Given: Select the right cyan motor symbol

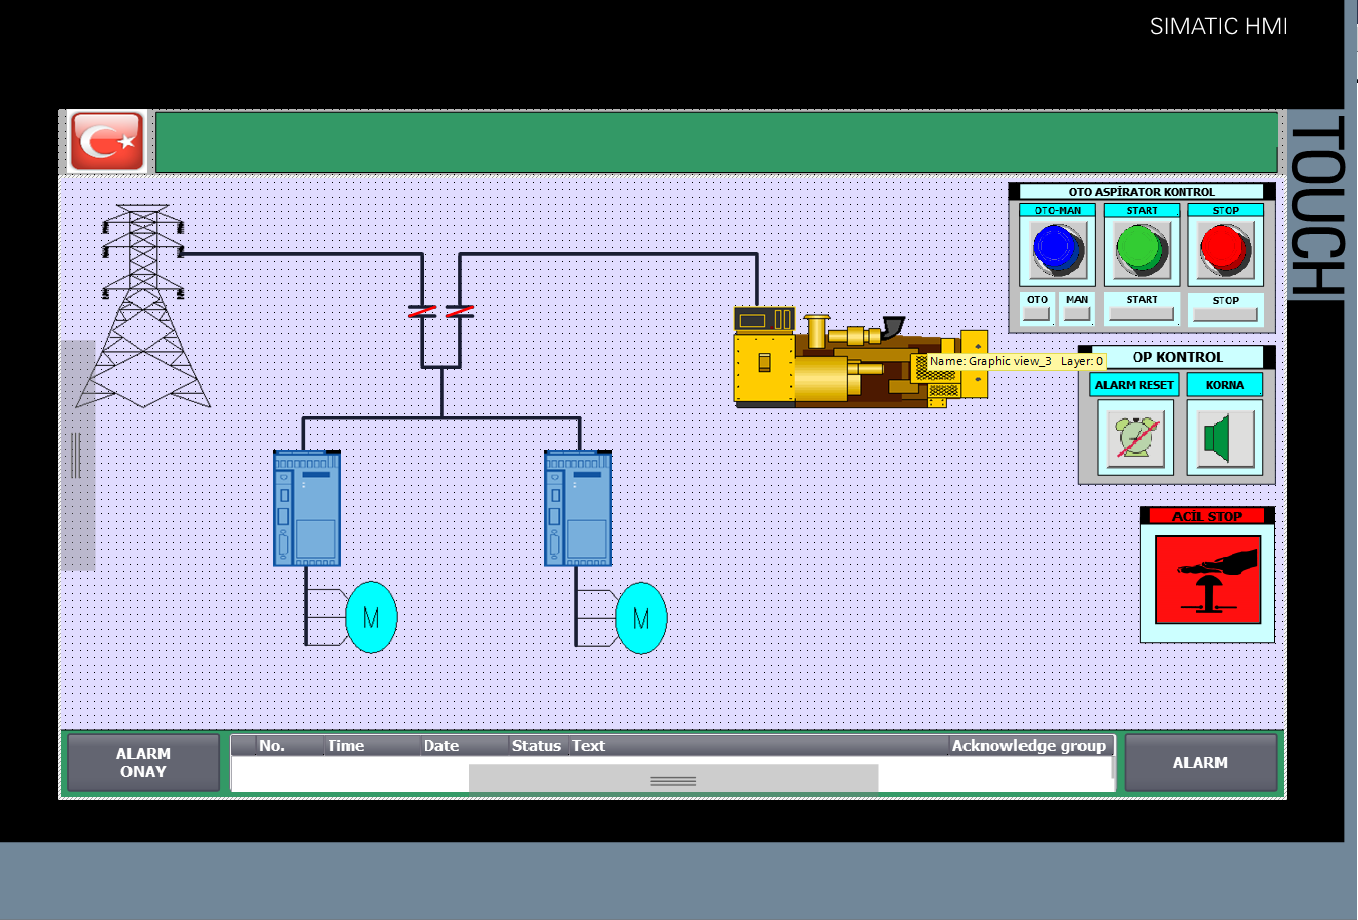Looking at the screenshot, I should 641,618.
